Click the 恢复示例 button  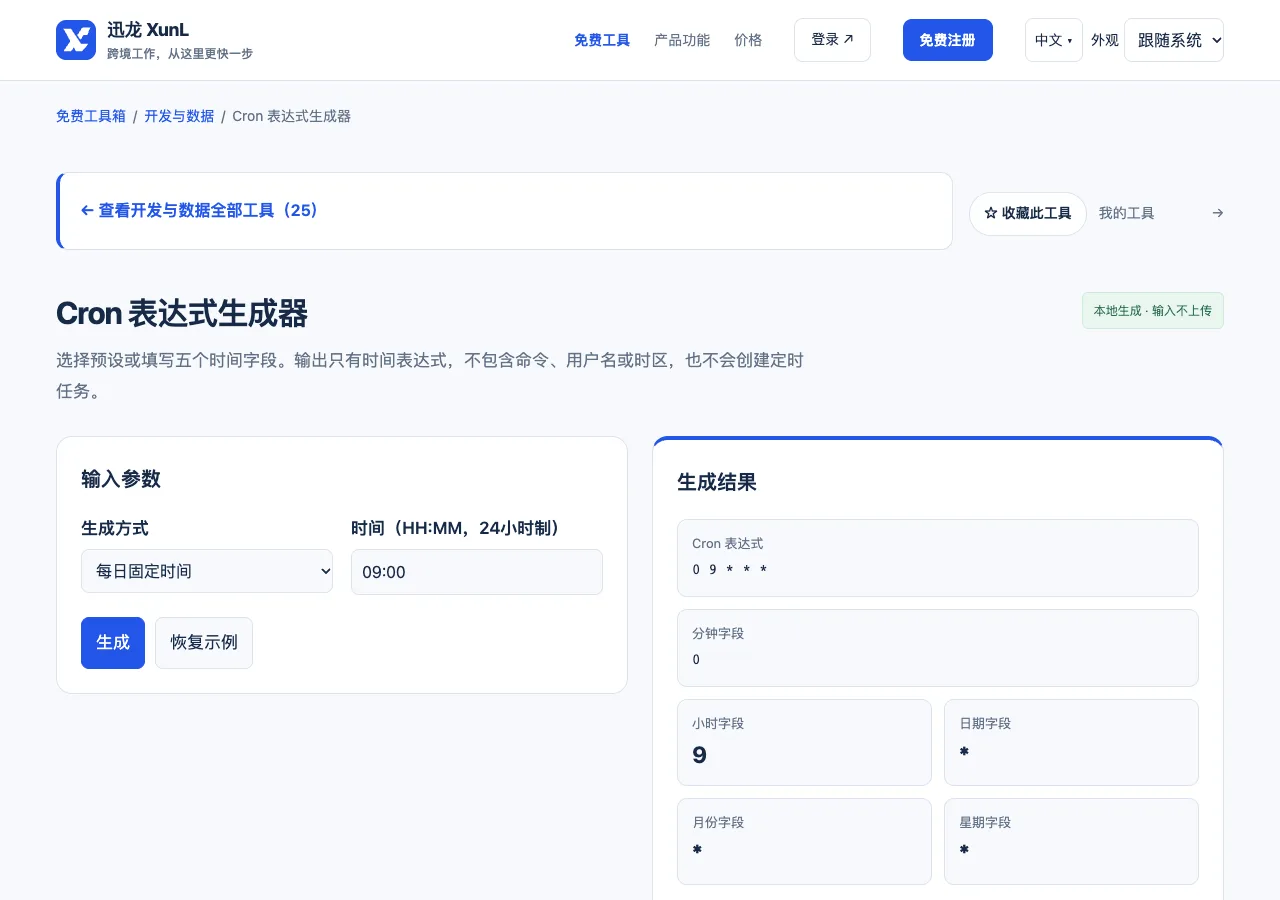tap(204, 643)
